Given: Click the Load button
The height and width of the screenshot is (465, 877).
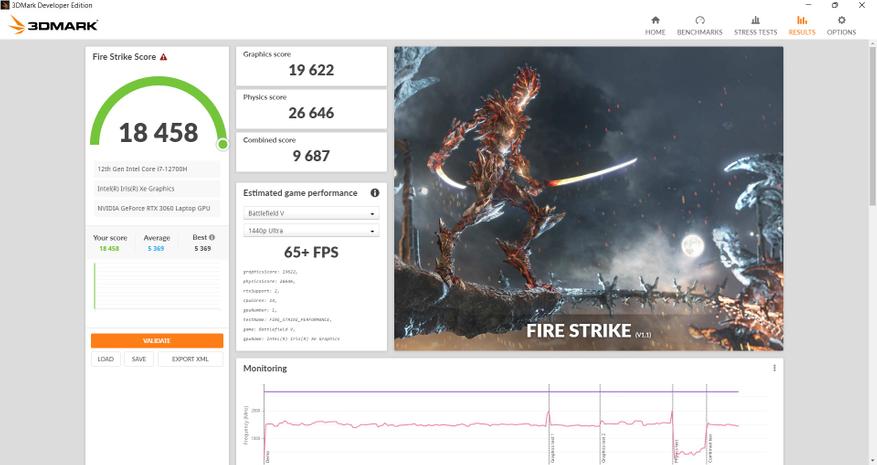Looking at the screenshot, I should click(x=106, y=359).
